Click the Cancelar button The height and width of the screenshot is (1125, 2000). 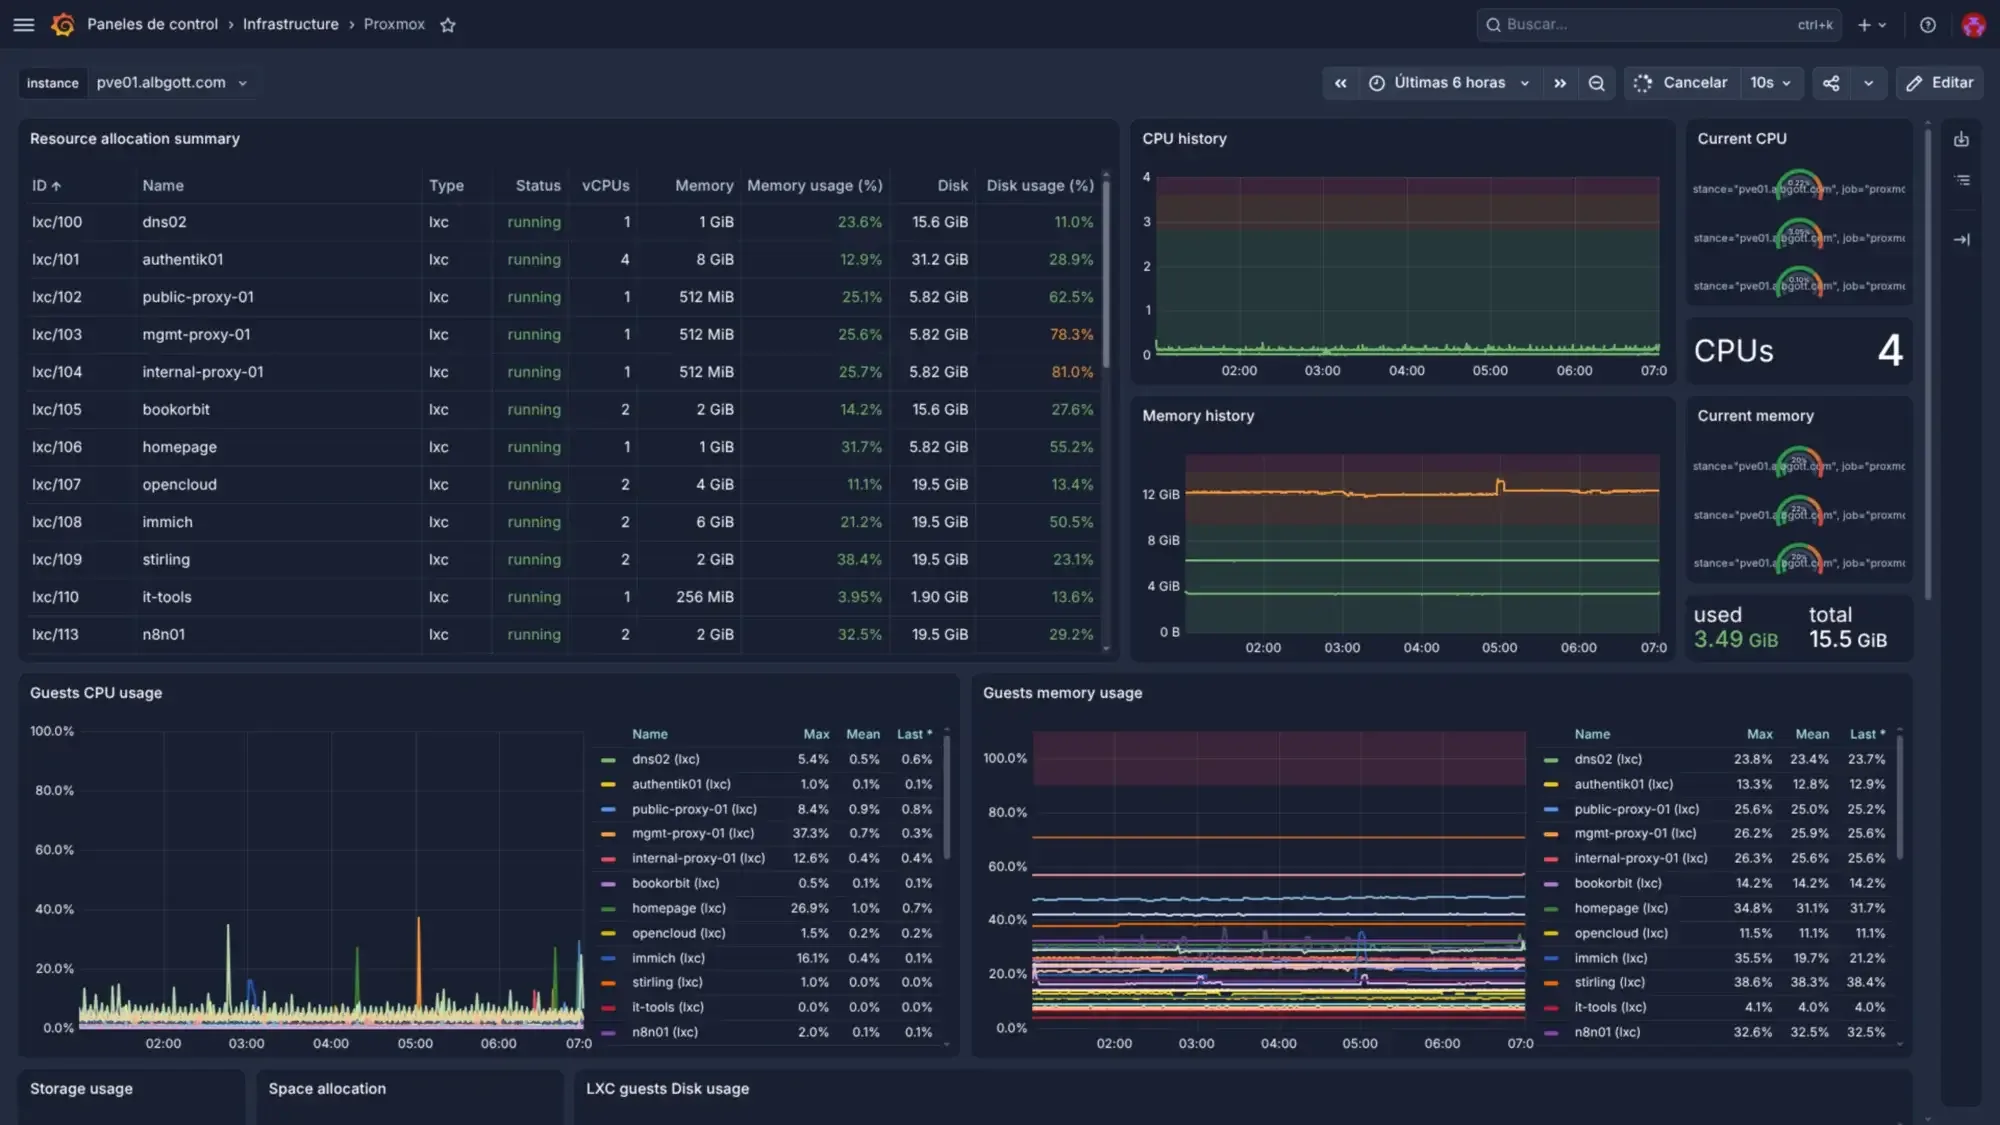1683,83
